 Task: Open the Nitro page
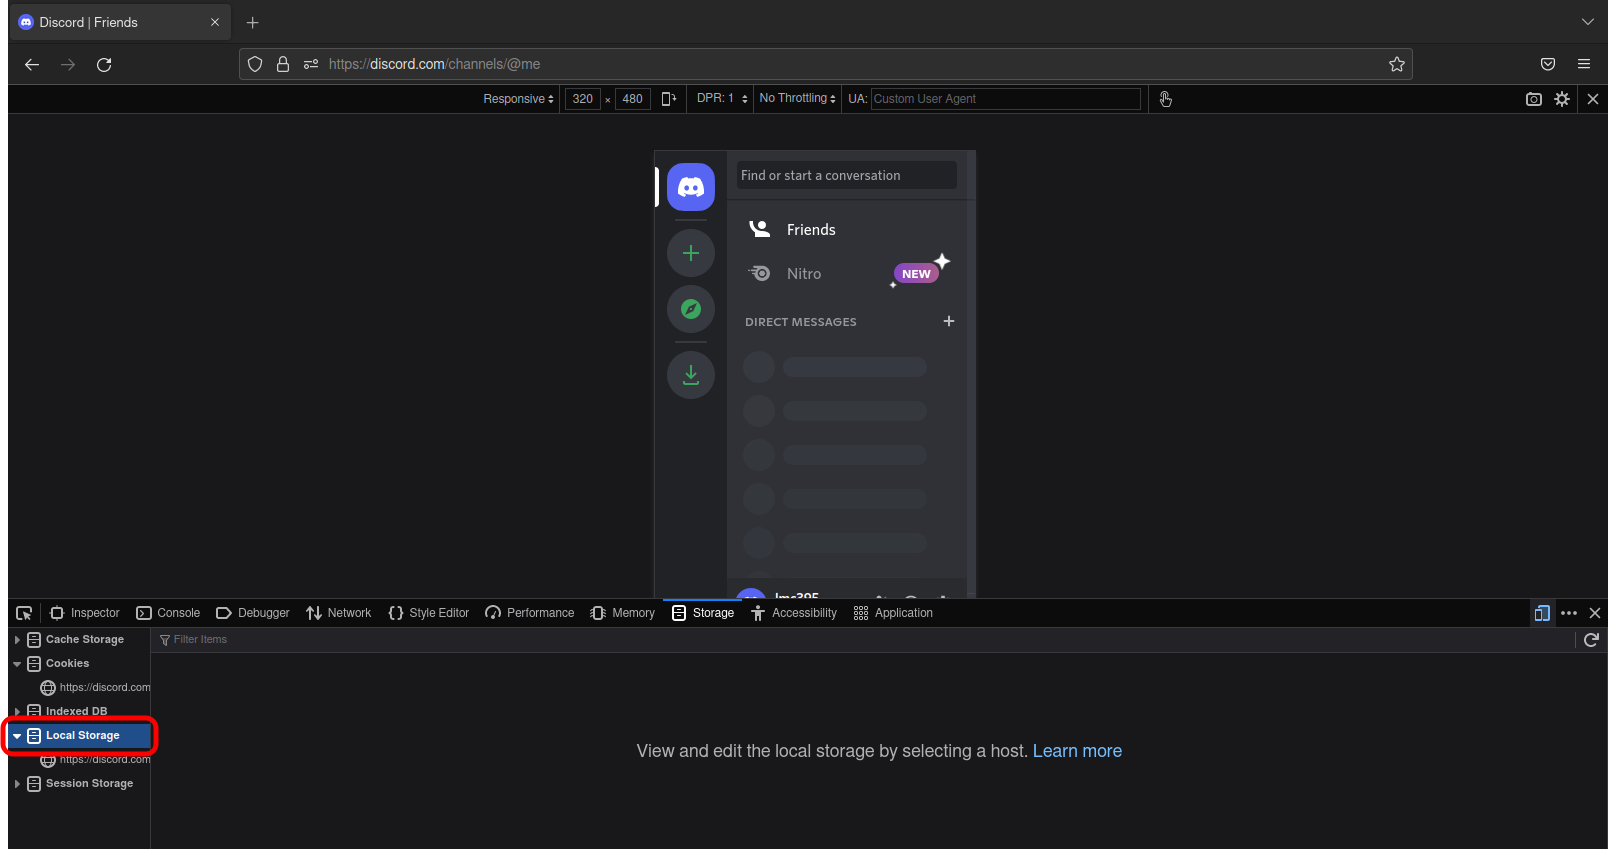coord(847,273)
